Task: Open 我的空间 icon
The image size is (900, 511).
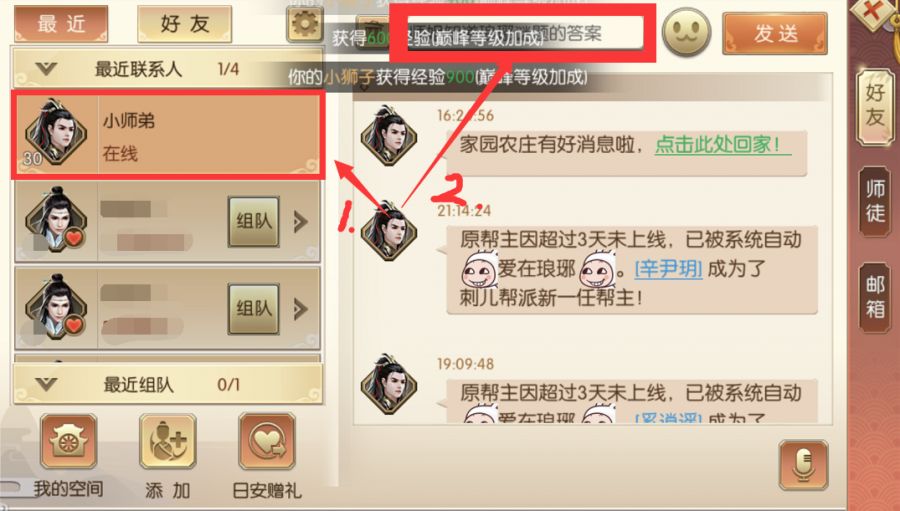Action: (x=68, y=442)
